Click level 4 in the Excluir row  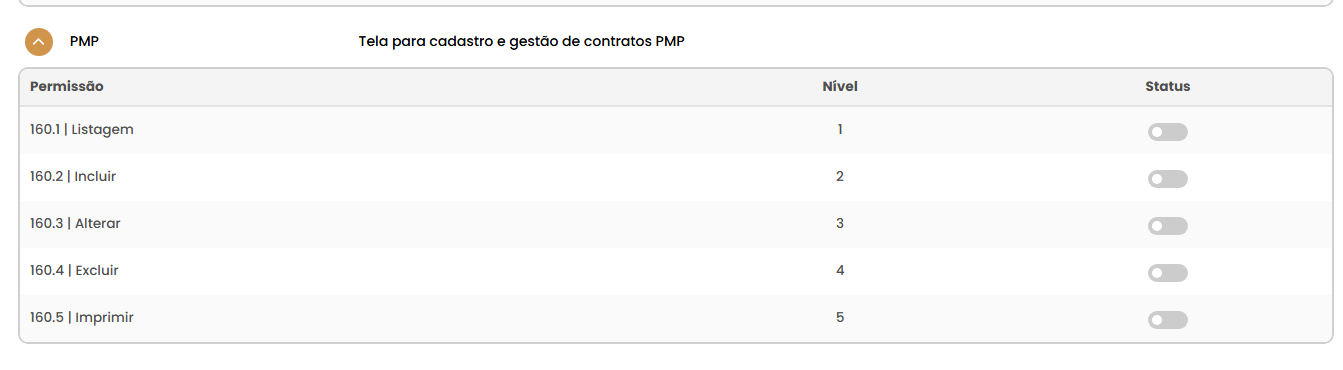point(840,270)
